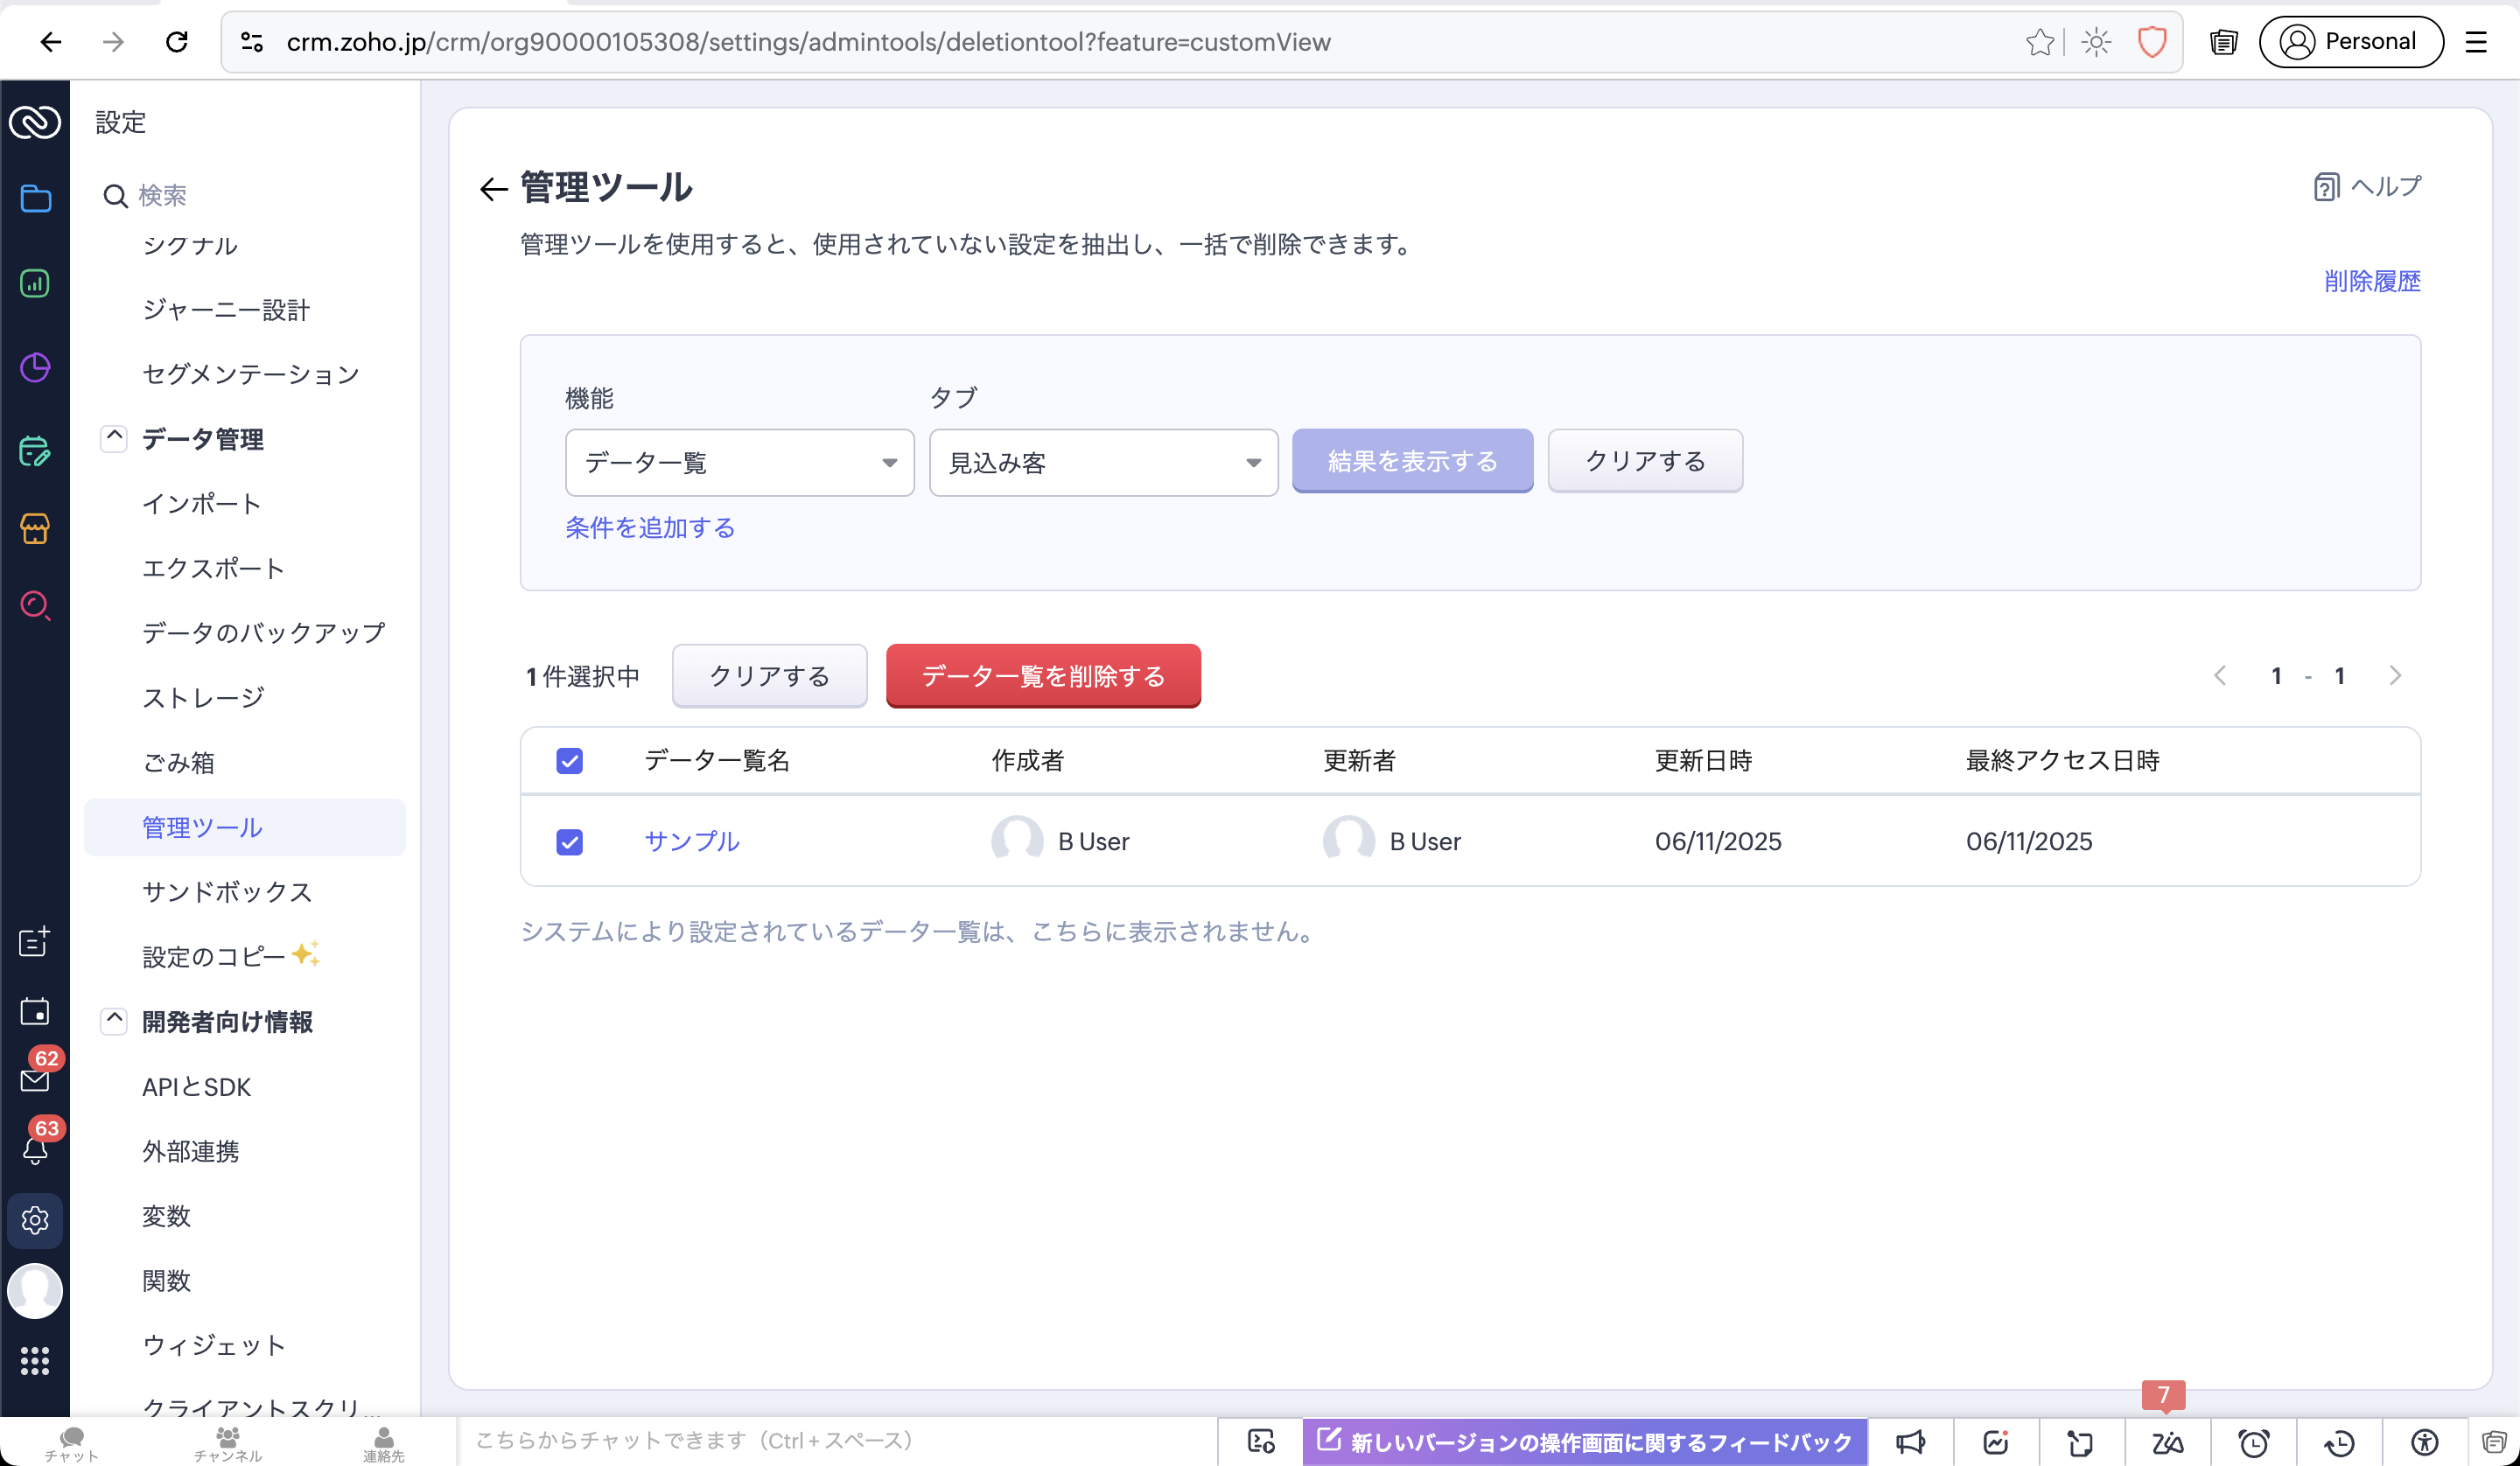Click the red データ一覧を削除する button

coord(1042,676)
